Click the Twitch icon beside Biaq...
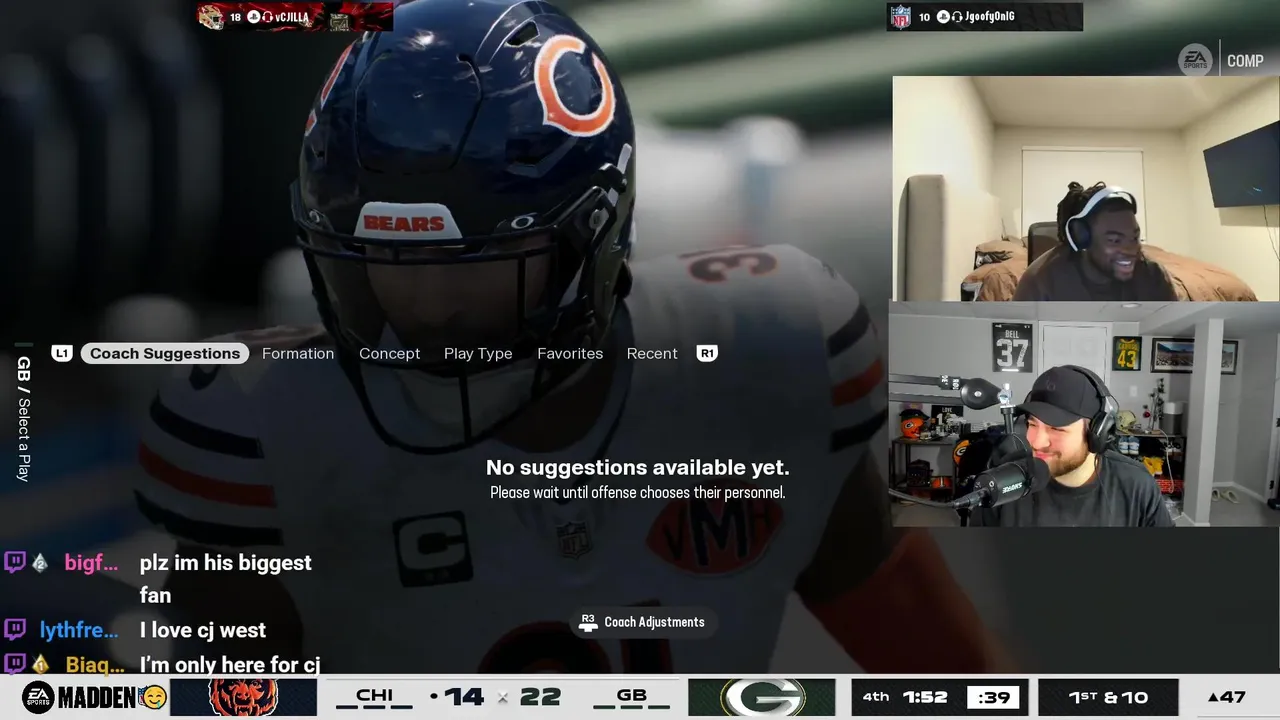 click(15, 664)
